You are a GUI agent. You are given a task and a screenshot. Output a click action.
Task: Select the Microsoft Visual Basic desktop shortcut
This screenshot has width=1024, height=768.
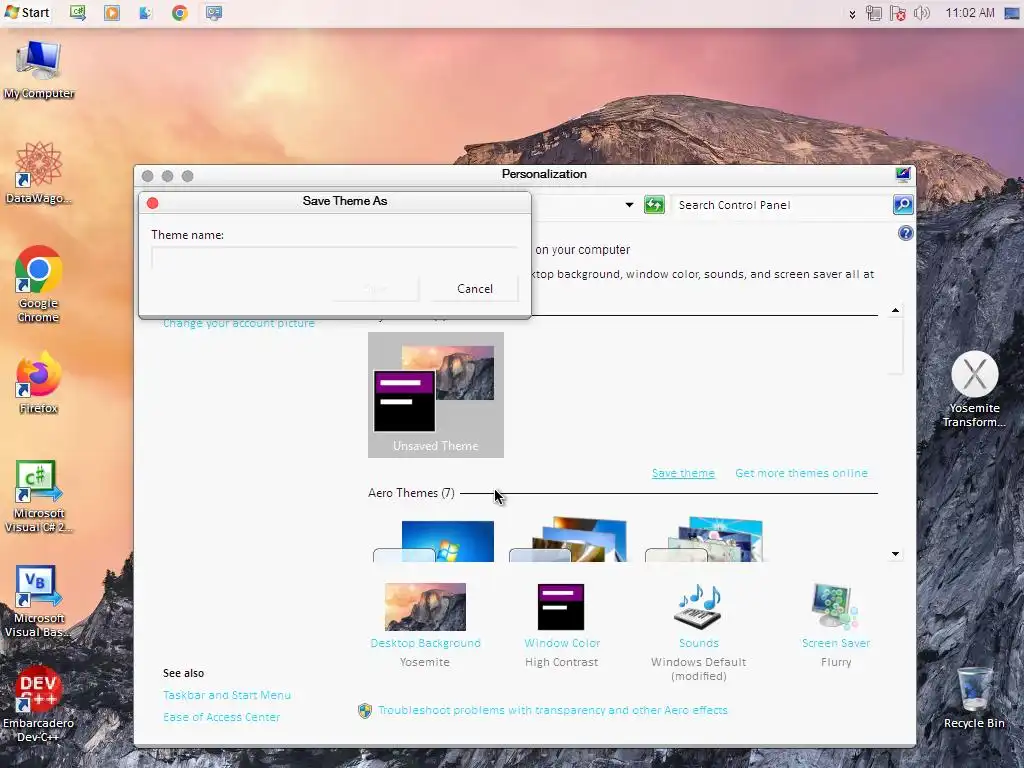click(x=39, y=601)
